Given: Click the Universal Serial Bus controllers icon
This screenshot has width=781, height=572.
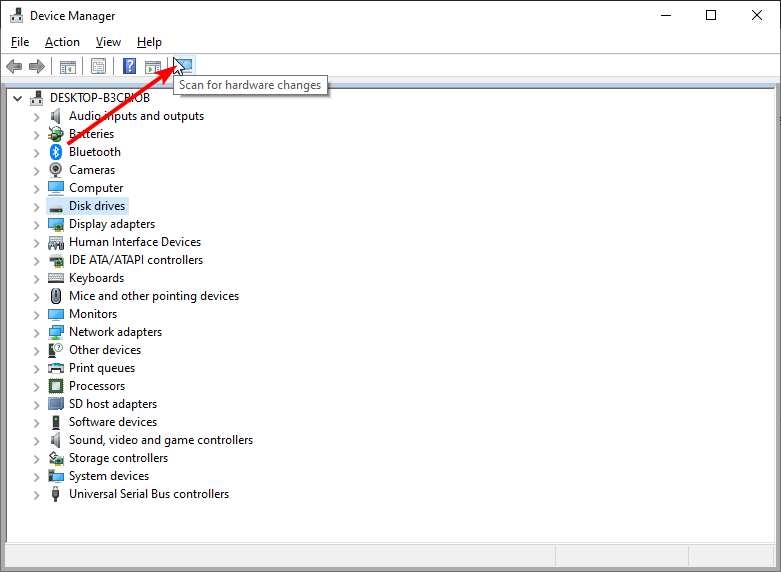Looking at the screenshot, I should [x=56, y=494].
